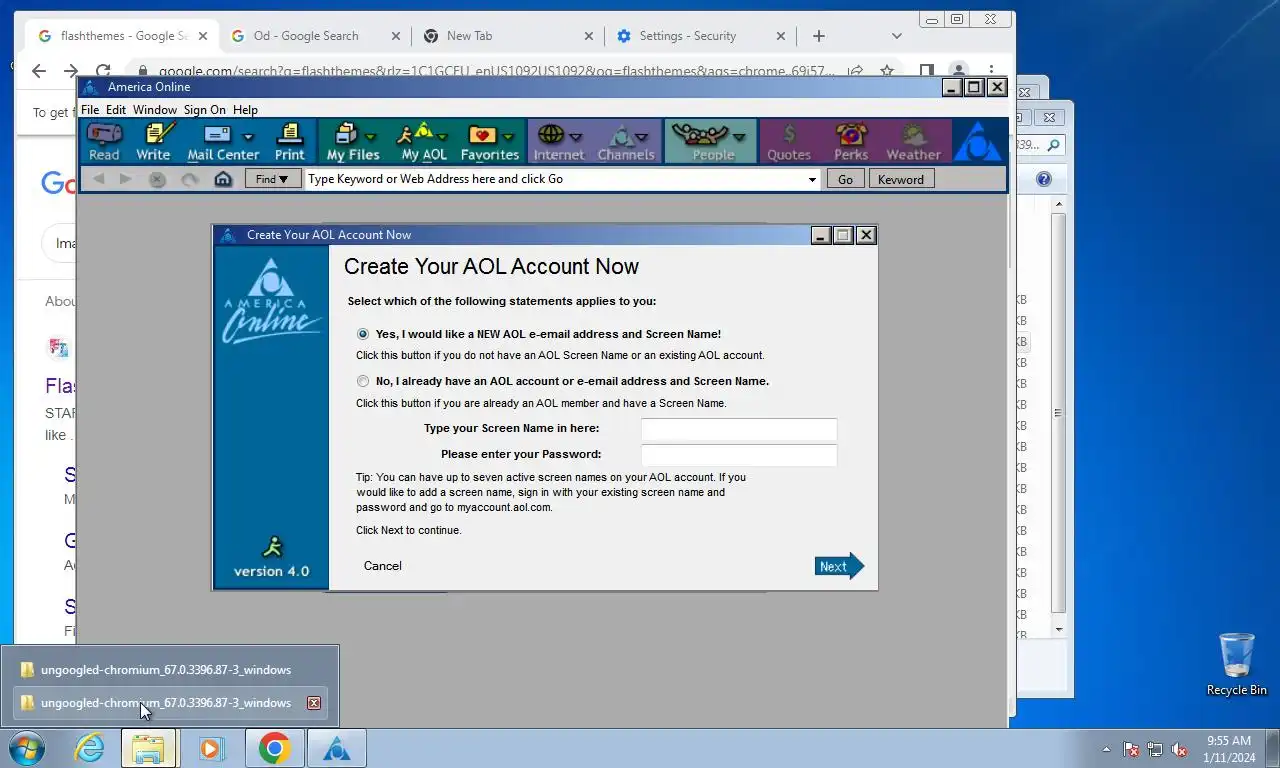Image resolution: width=1280 pixels, height=768 pixels.
Task: Select first ungoogled-chromium window preview
Action: click(x=169, y=670)
